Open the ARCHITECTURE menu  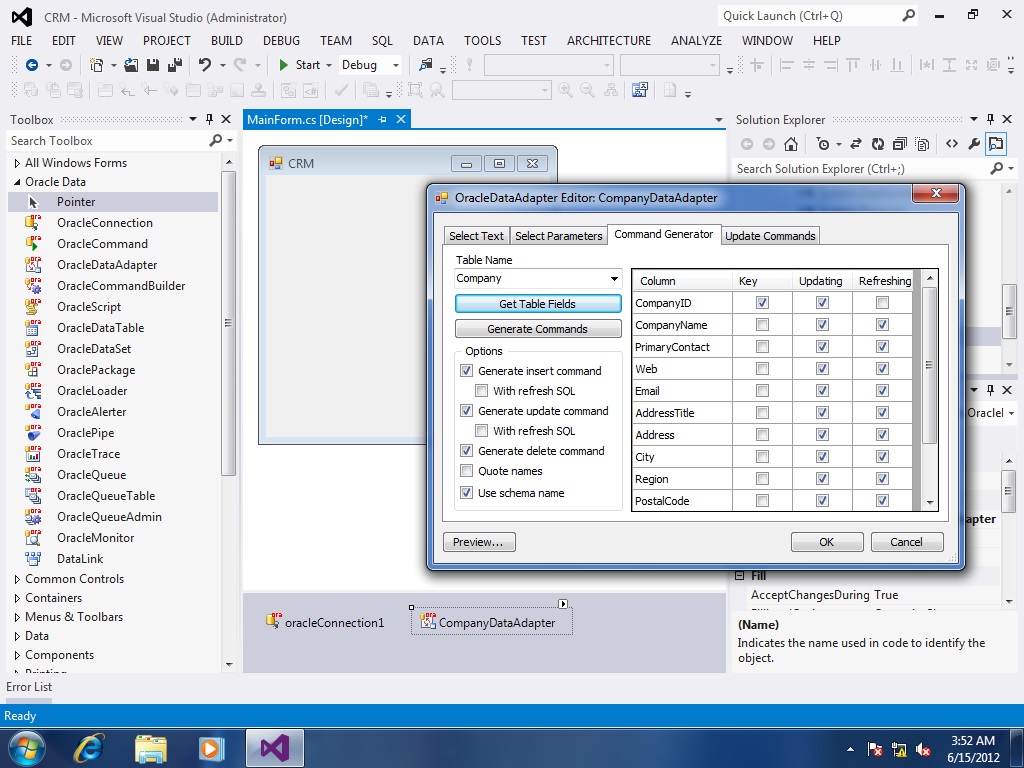tap(609, 40)
